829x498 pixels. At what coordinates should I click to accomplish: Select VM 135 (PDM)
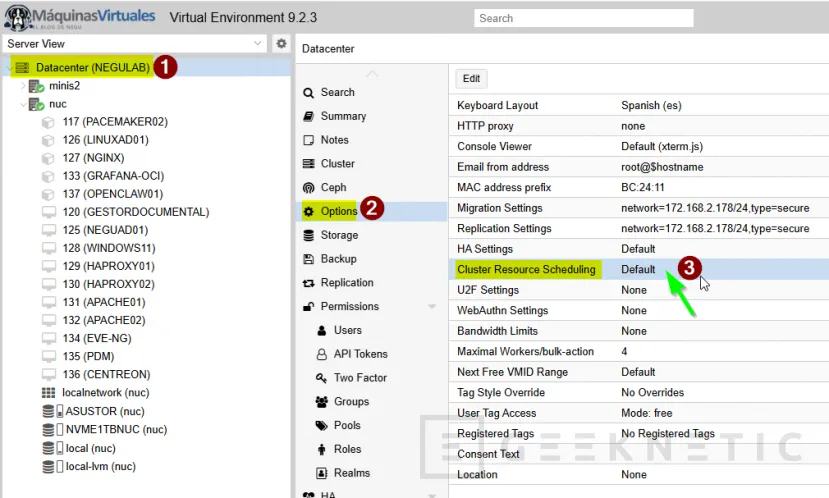pos(88,356)
